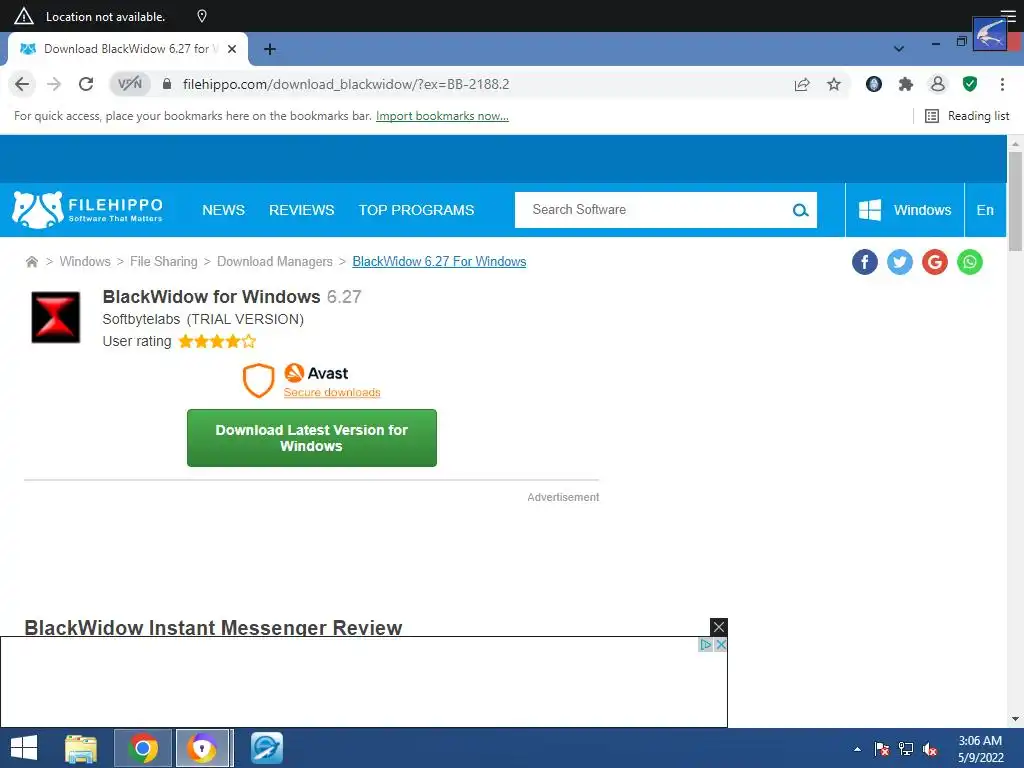Viewport: 1024px width, 768px height.
Task: Expand the tab search chevron
Action: click(899, 49)
